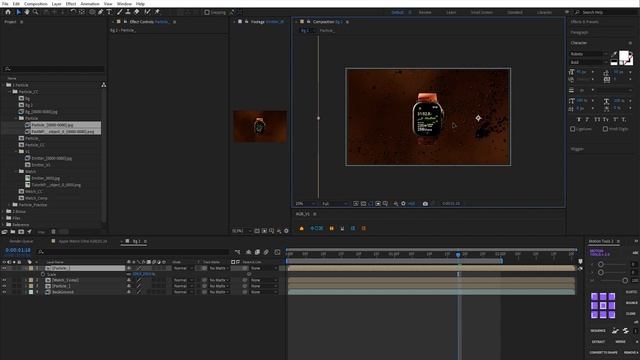Select the Brush tool
The height and width of the screenshot is (360, 640).
coord(120,12)
